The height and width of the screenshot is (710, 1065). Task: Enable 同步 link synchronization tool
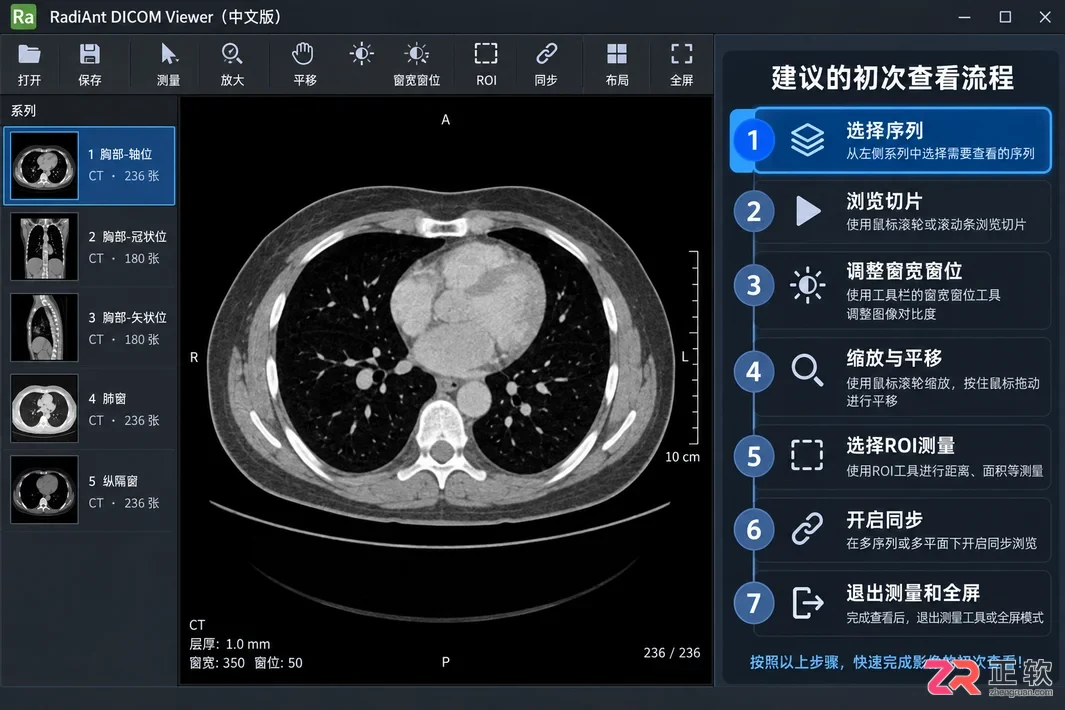click(x=546, y=54)
